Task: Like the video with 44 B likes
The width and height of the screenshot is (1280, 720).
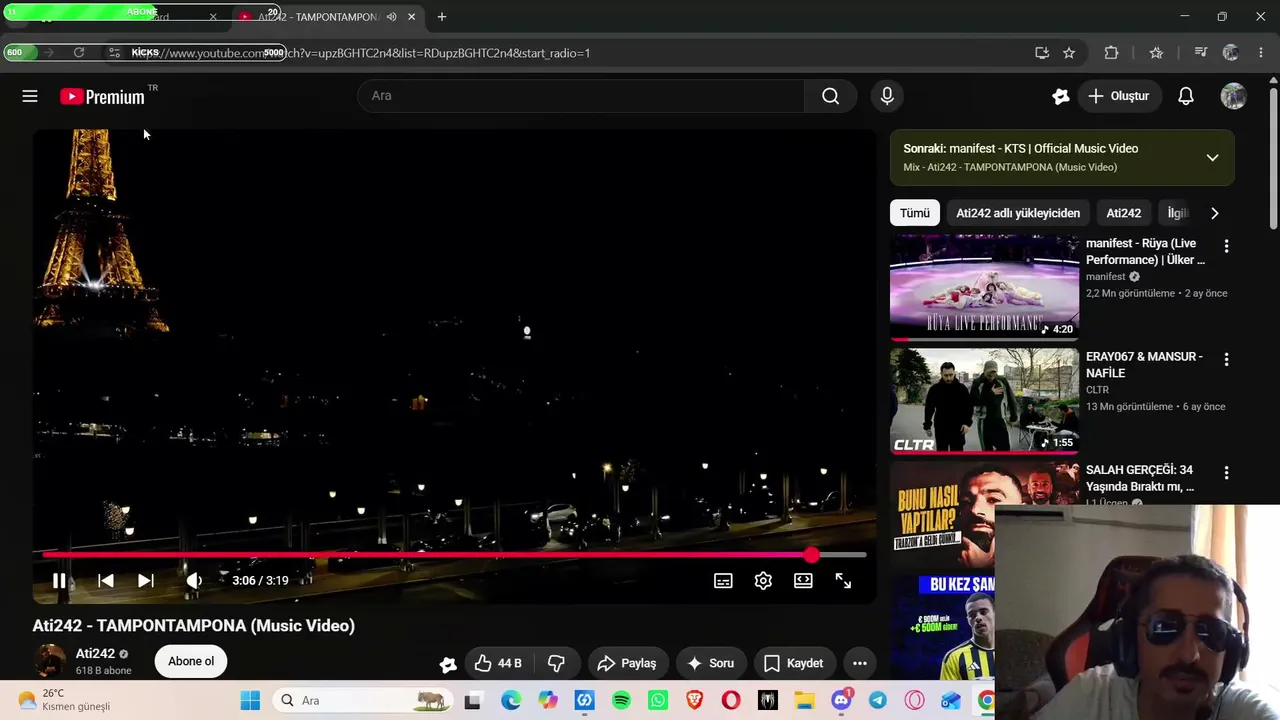Action: (x=498, y=663)
